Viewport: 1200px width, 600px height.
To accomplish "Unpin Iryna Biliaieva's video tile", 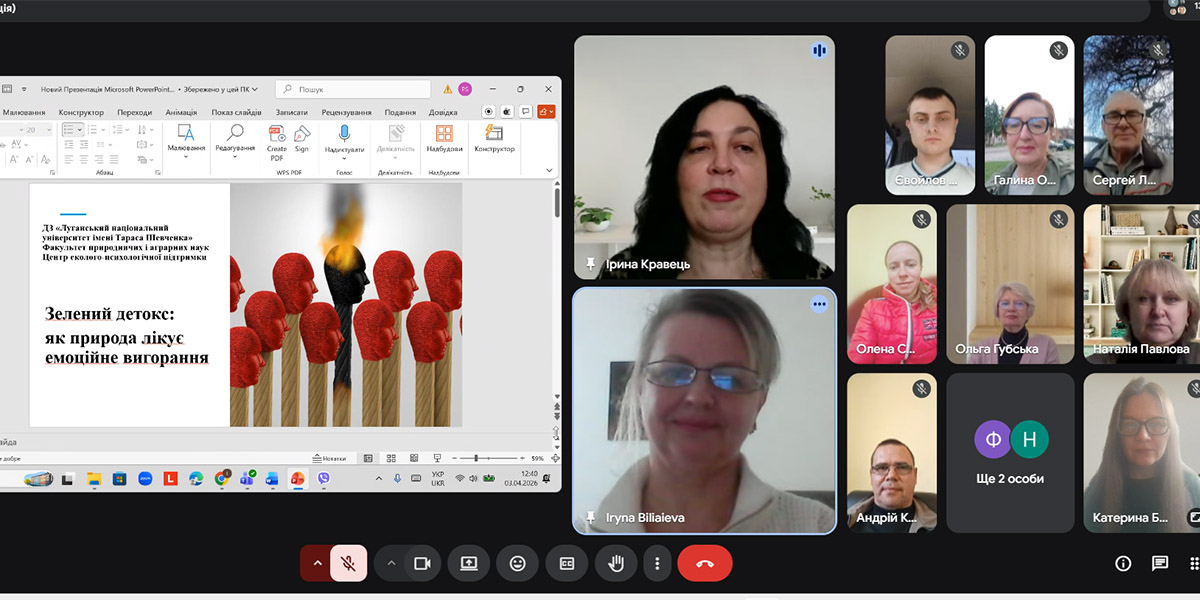I will [590, 517].
